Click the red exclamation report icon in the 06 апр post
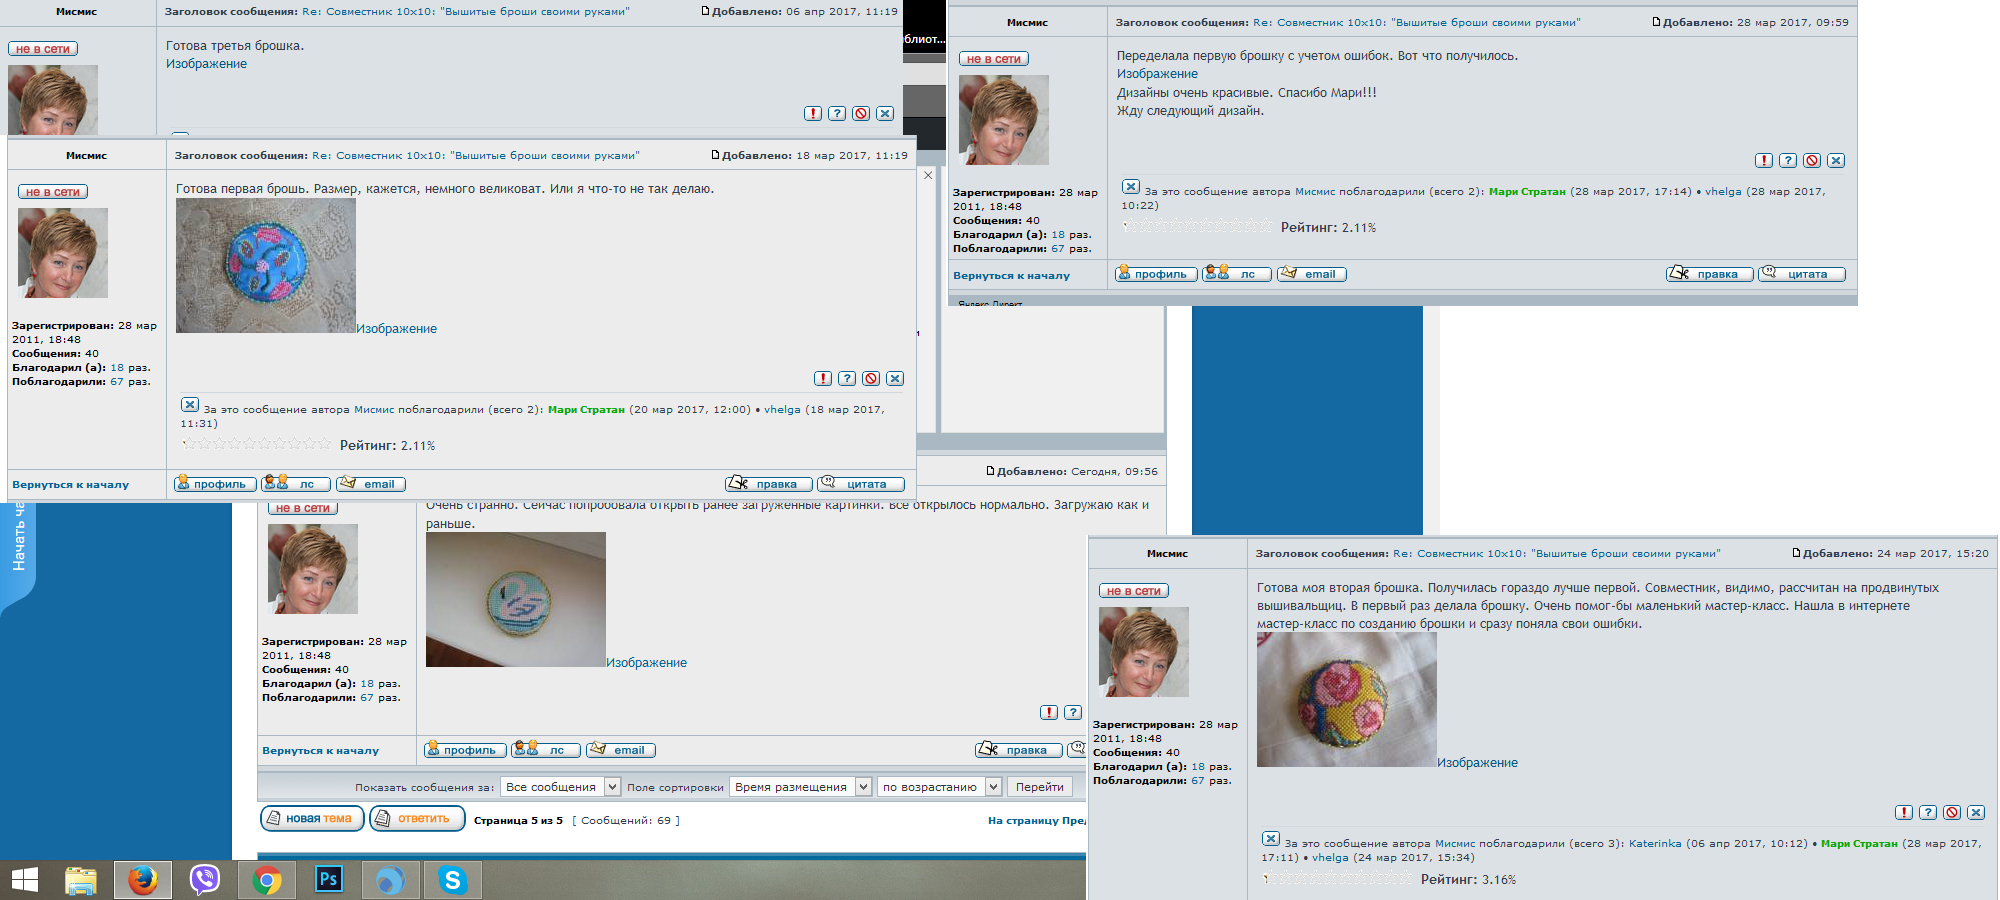The image size is (2000, 900). click(x=813, y=114)
